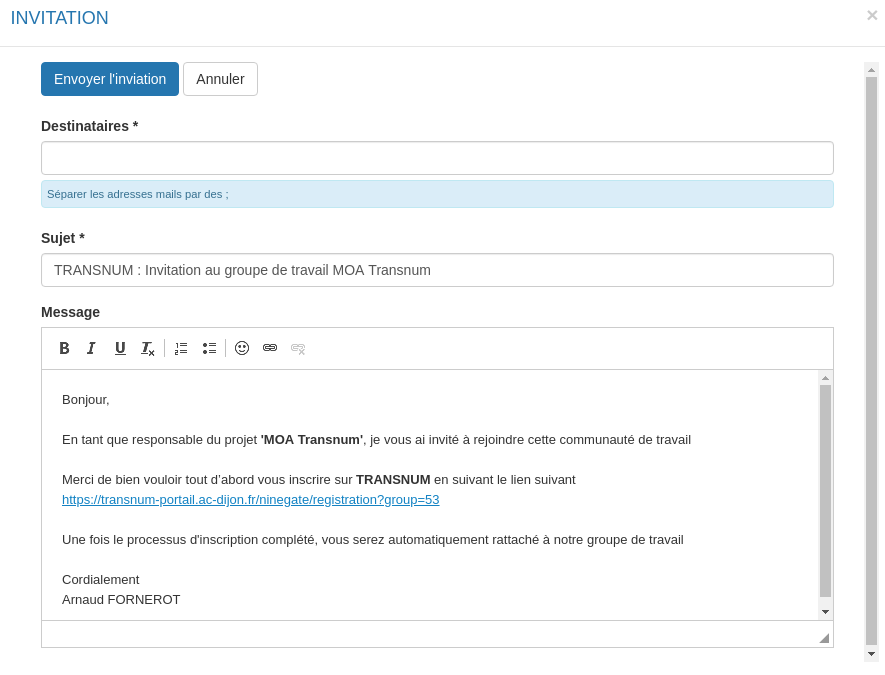Insert a numbered list
Screen dimensions: 885x675
pos(181,348)
